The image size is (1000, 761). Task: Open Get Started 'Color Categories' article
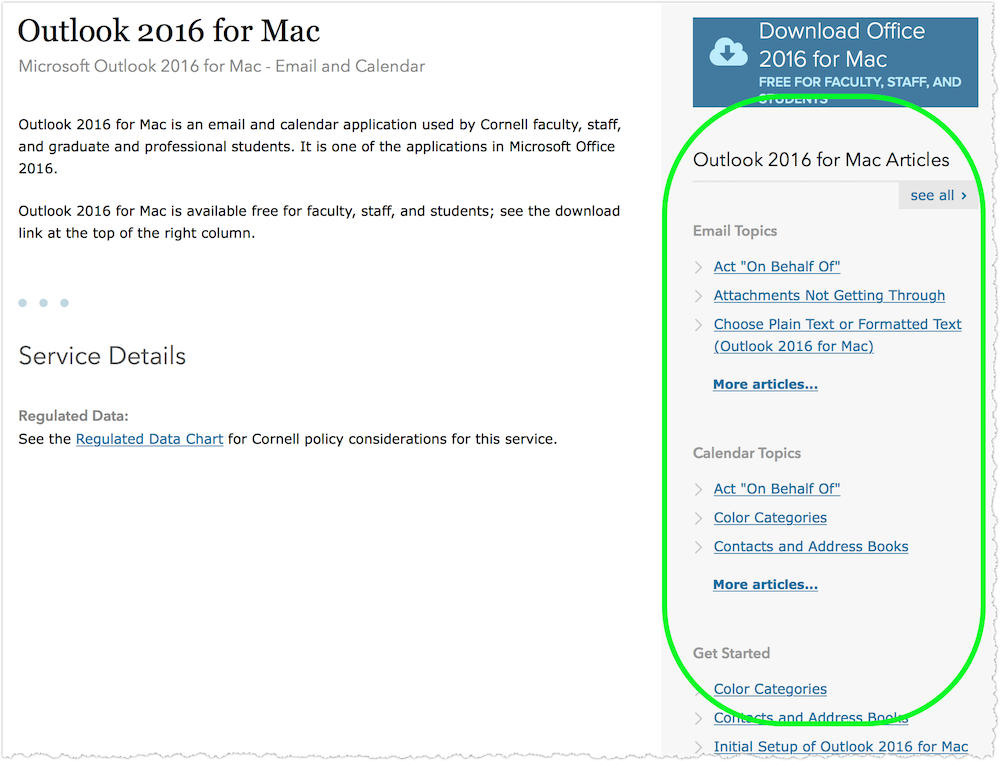770,689
